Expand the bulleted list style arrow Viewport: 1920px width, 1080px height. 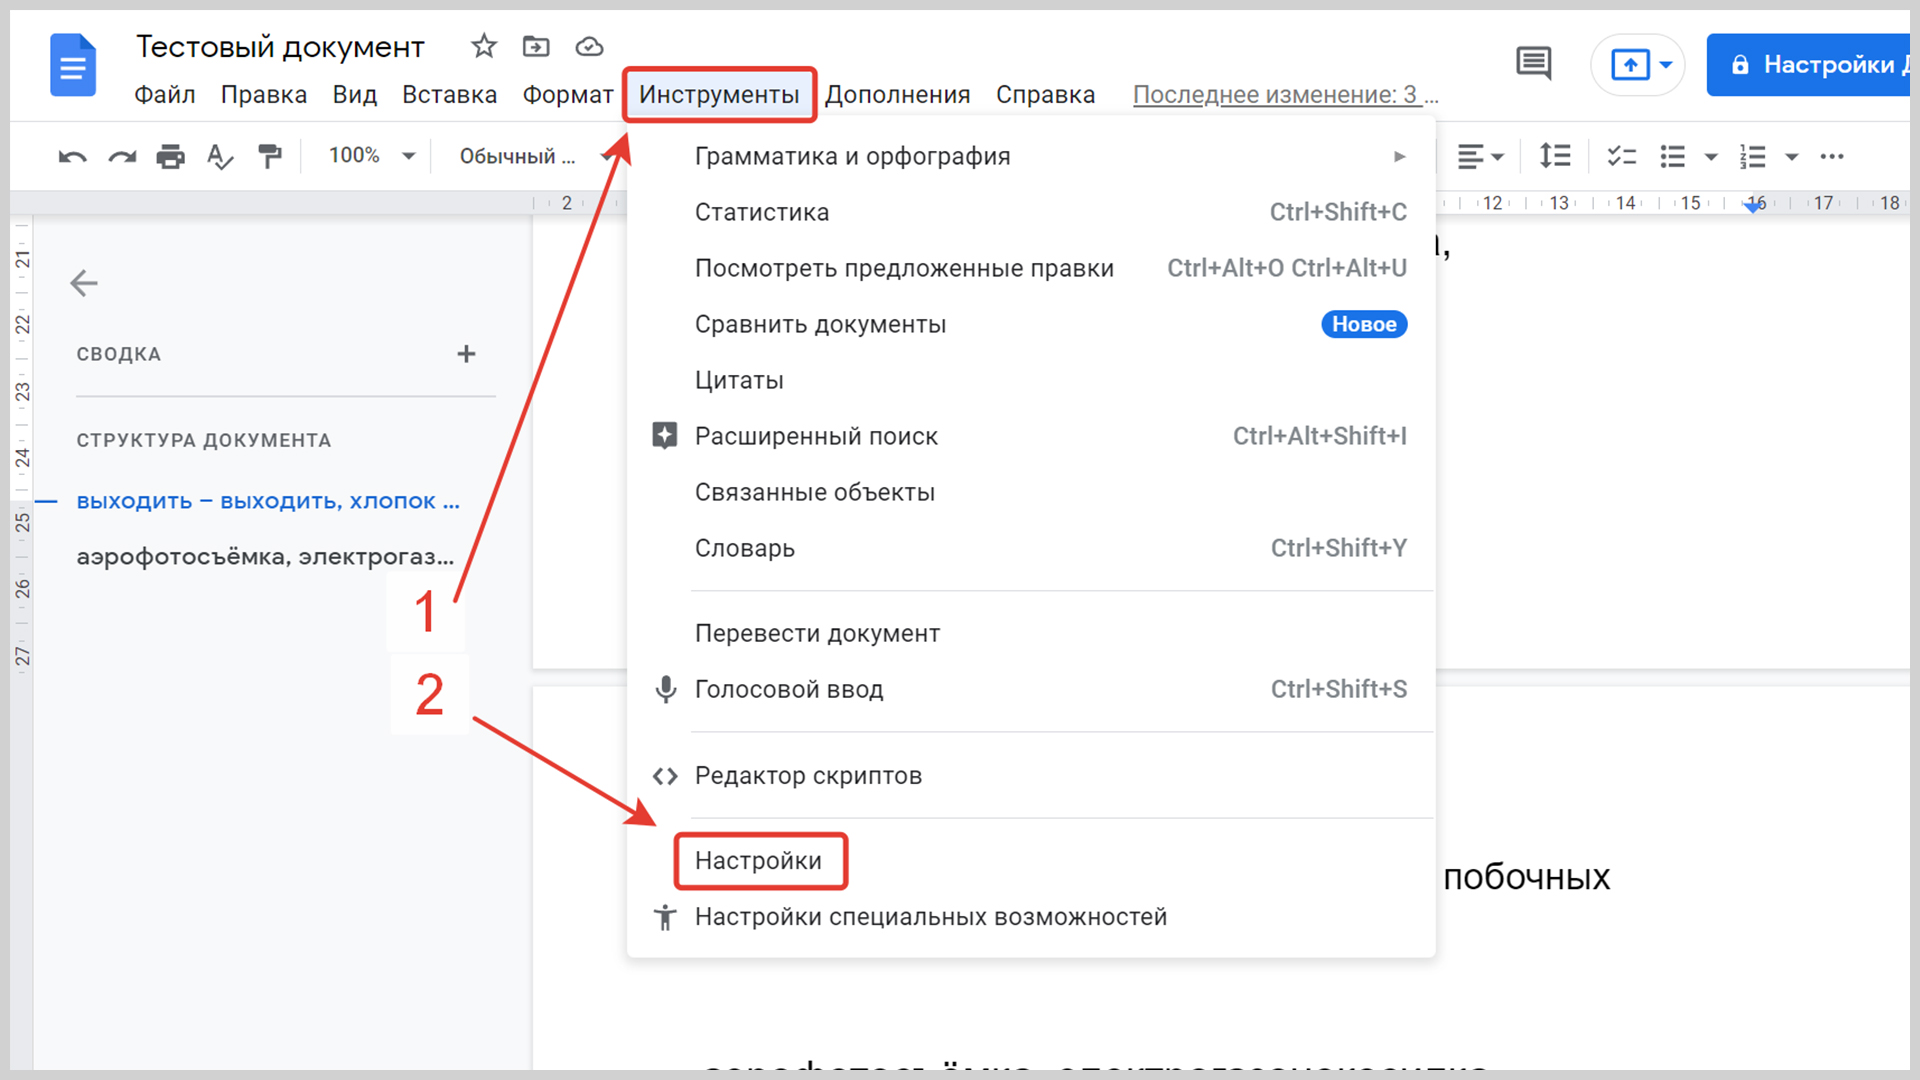pyautogui.click(x=1711, y=157)
